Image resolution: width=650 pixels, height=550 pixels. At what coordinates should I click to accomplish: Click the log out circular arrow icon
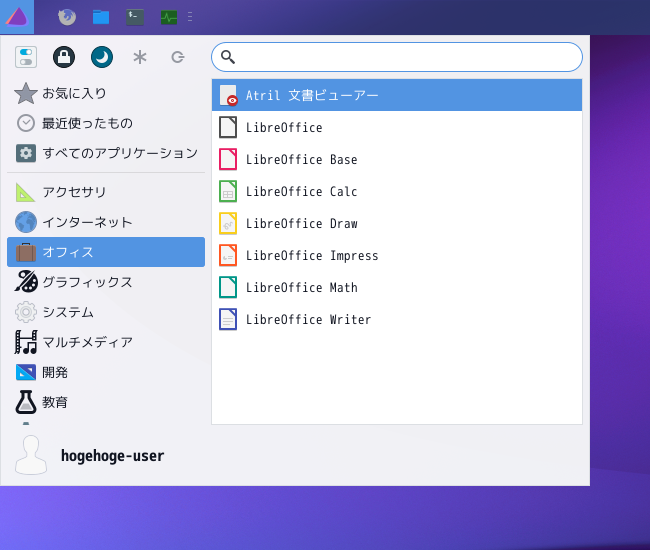(178, 57)
